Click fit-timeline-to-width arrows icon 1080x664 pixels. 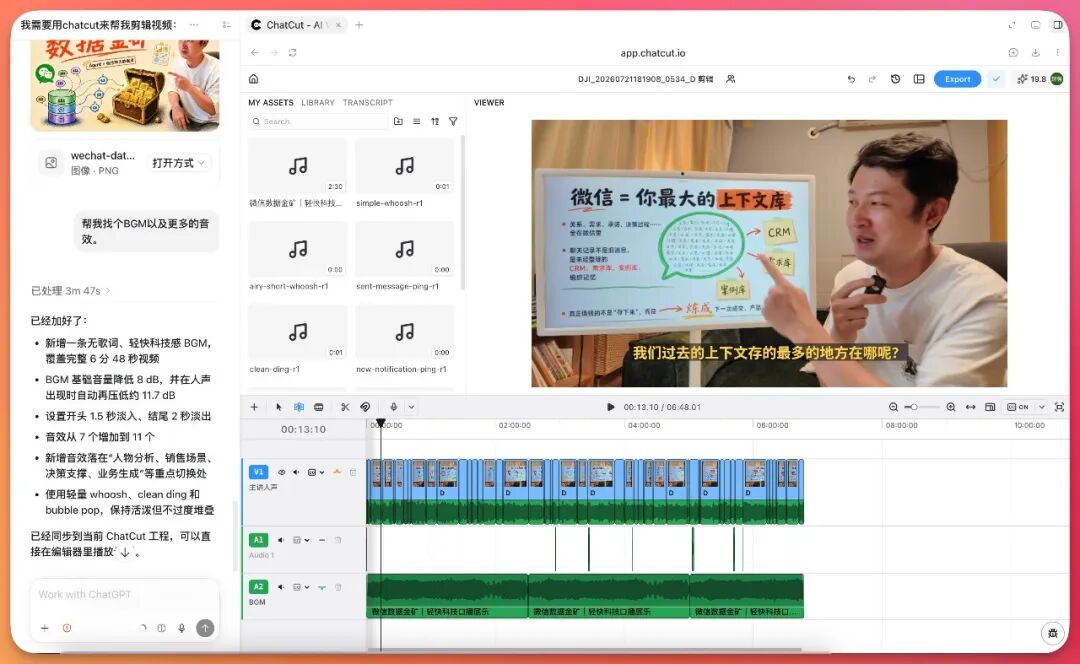point(970,407)
